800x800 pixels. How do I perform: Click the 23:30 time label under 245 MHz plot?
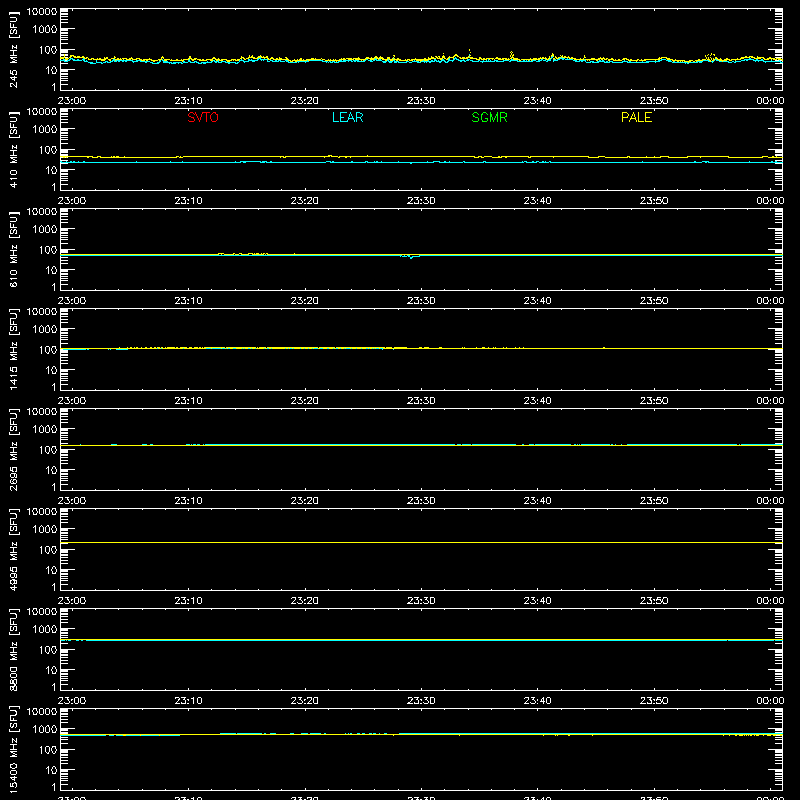421,101
